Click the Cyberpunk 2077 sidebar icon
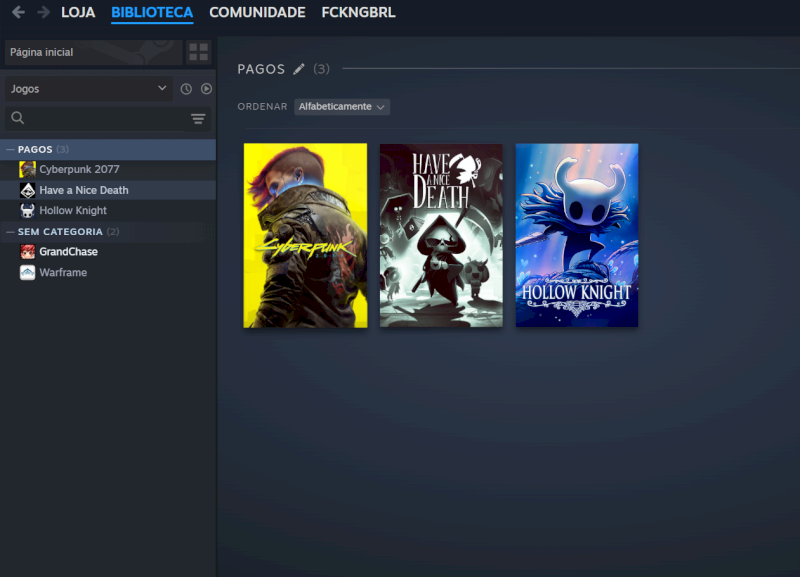Viewport: 800px width, 577px height. pyautogui.click(x=28, y=169)
